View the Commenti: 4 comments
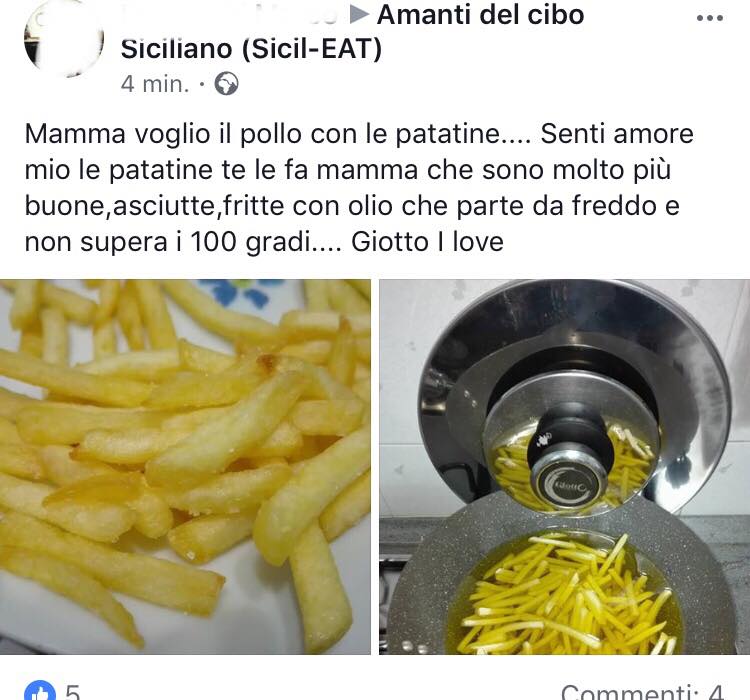Screen dimensions: 750x700 pos(642,692)
